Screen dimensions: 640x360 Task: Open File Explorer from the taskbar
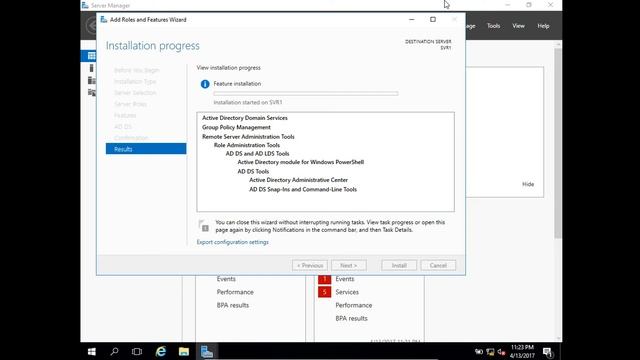[x=184, y=351]
